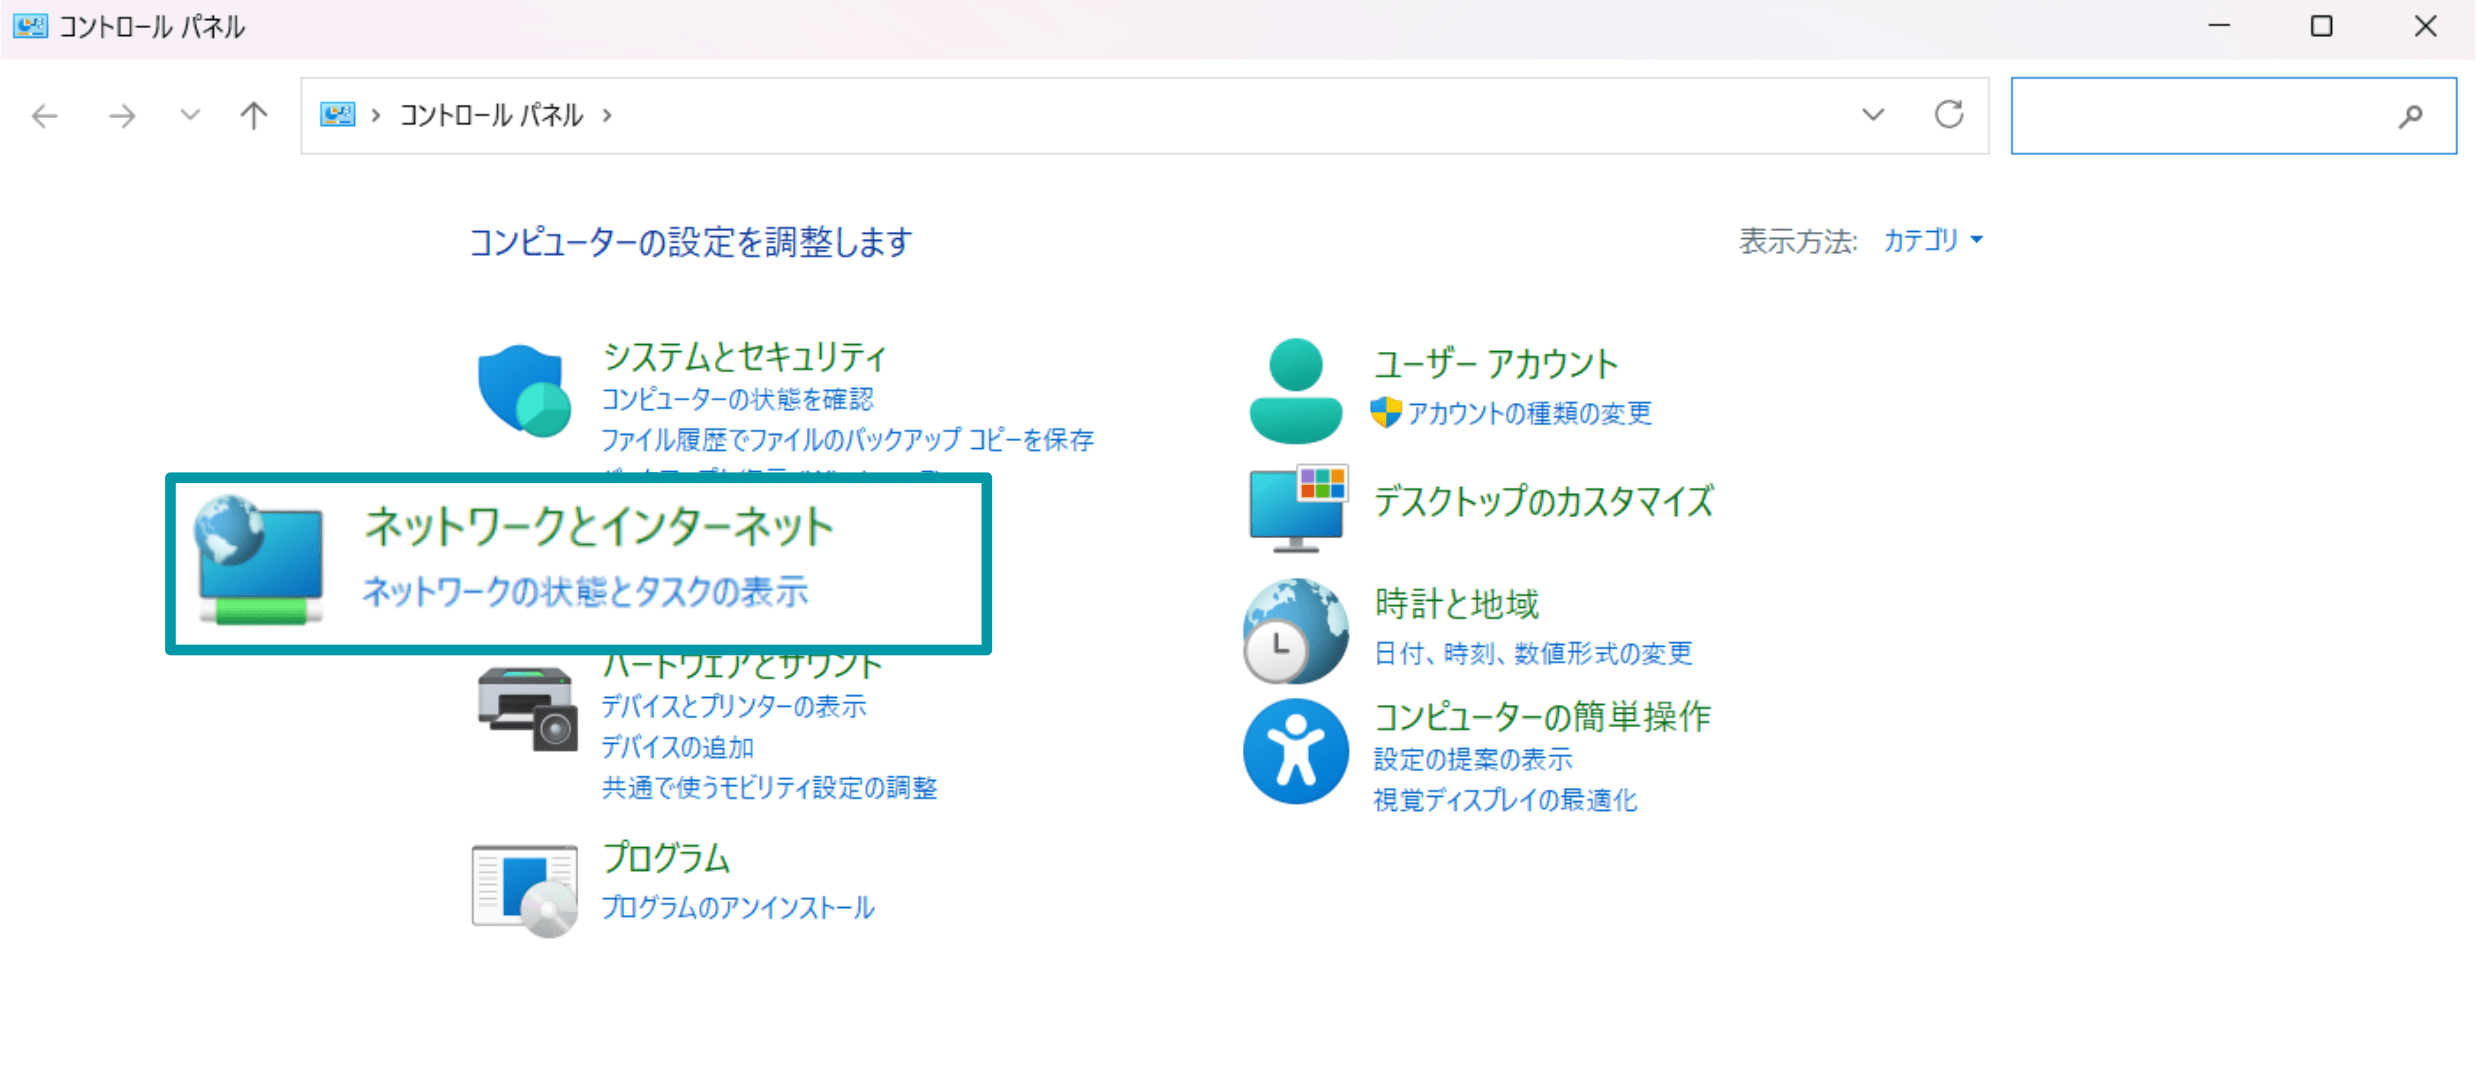Click the ユーザー アカウント person icon
Image resolution: width=2476 pixels, height=1066 pixels.
click(x=1294, y=390)
